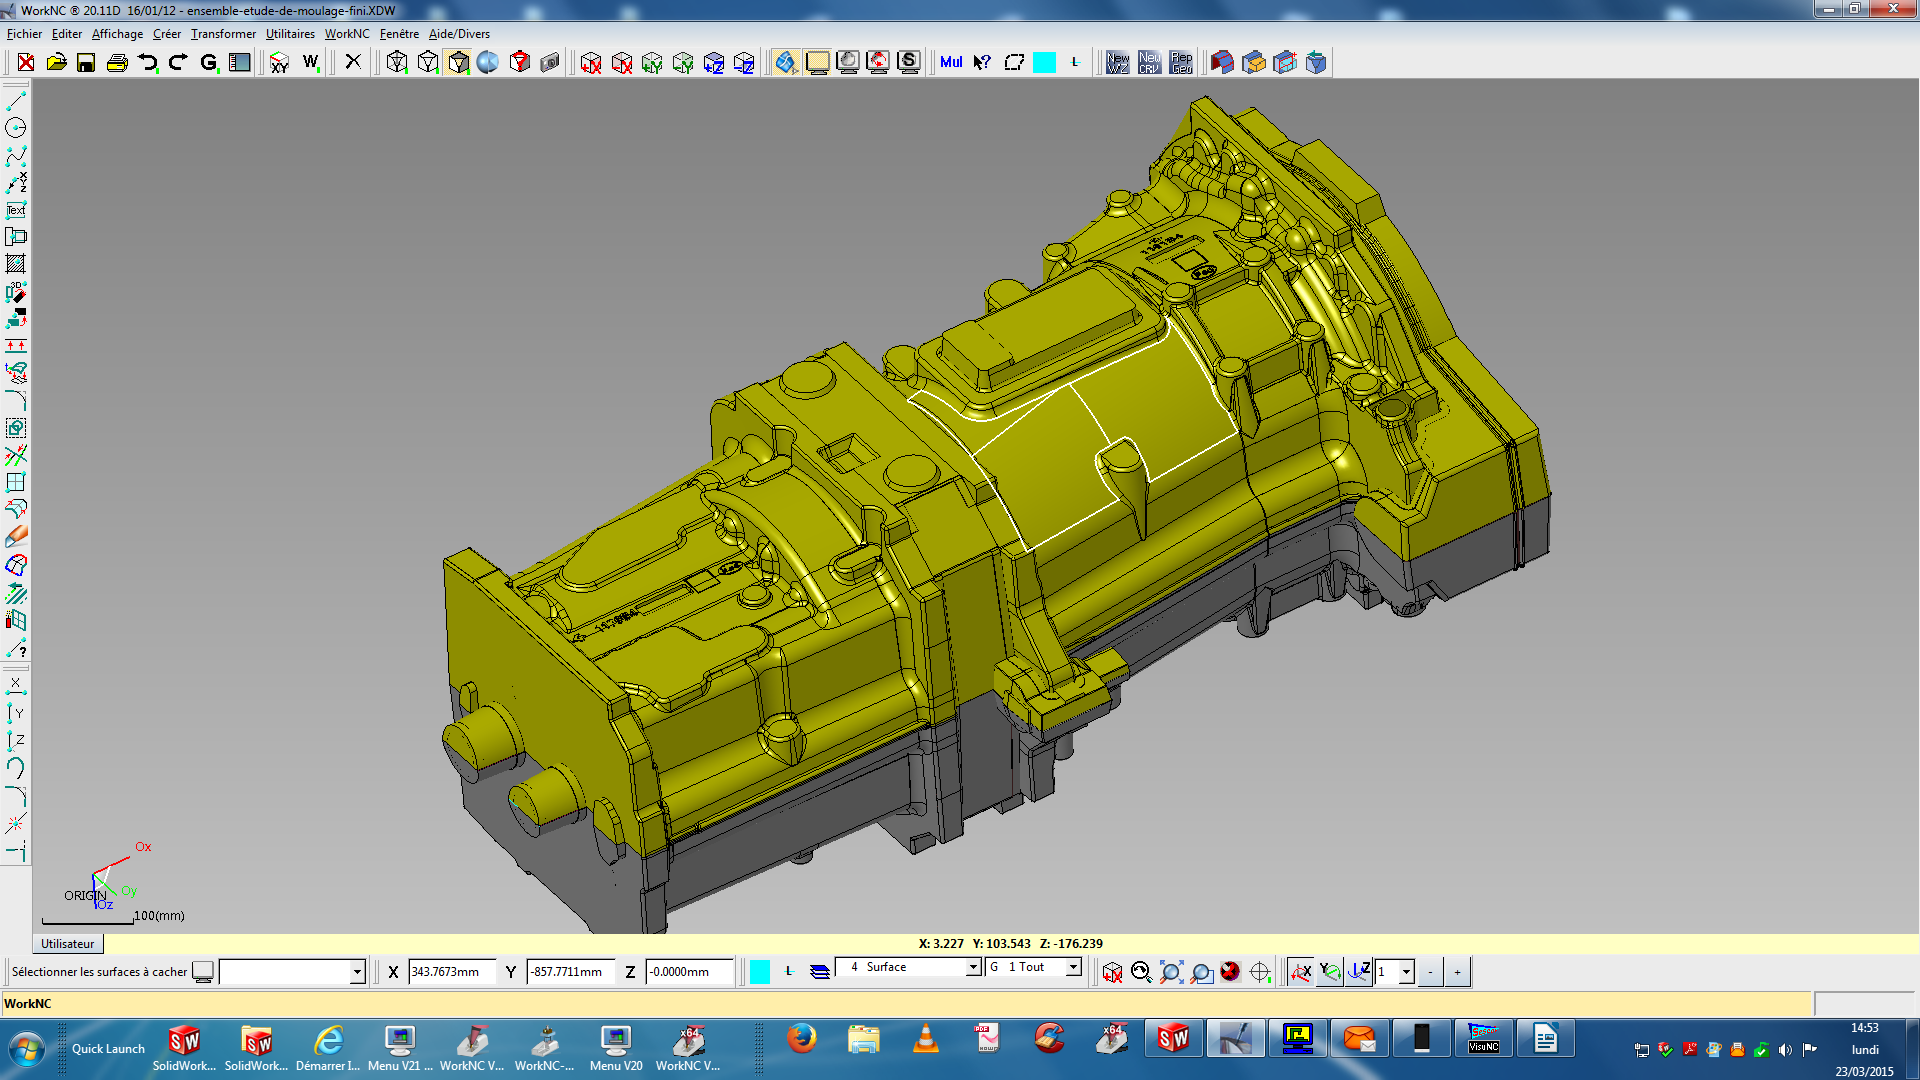Select the -Z view cube icon
Image resolution: width=1920 pixels, height=1080 pixels.
pyautogui.click(x=744, y=62)
